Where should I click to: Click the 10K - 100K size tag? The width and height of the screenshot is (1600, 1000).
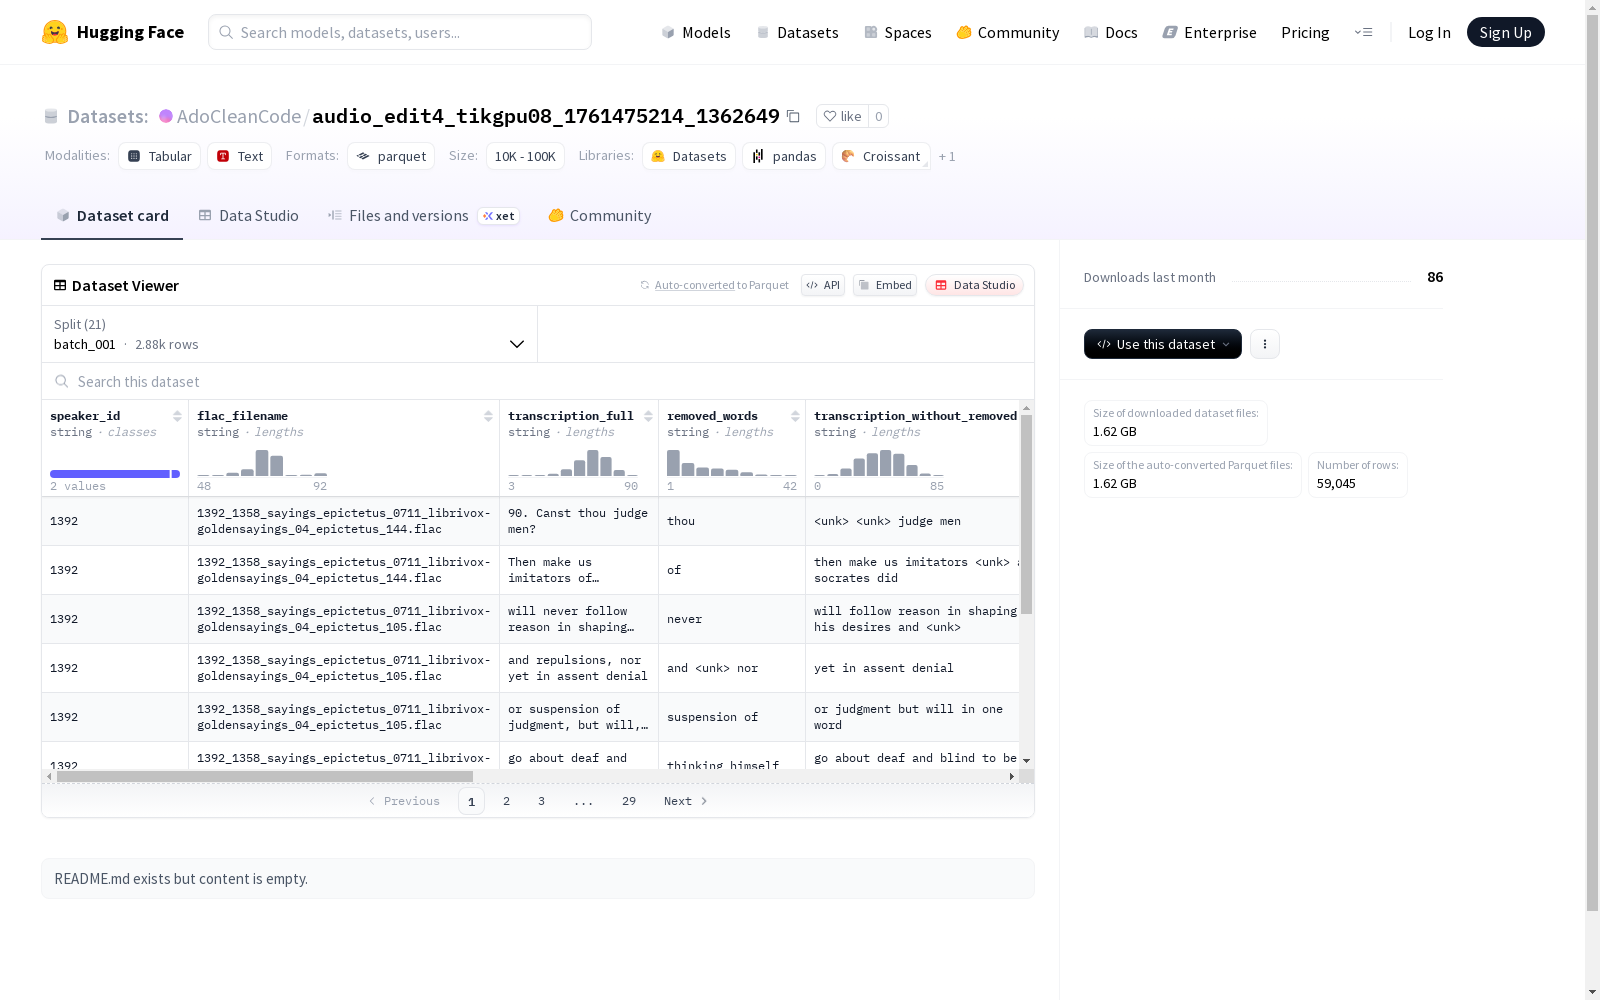coord(525,156)
